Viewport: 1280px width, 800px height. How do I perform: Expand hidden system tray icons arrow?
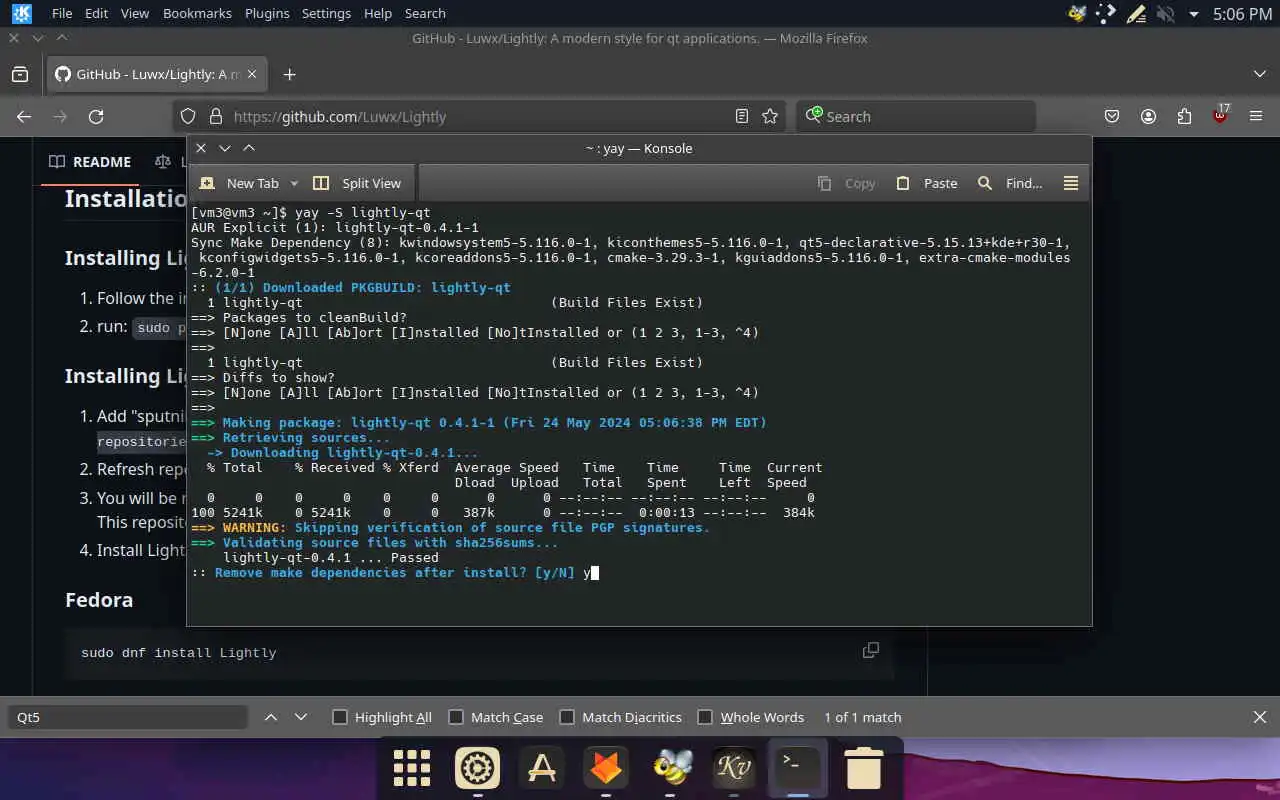click(1194, 15)
